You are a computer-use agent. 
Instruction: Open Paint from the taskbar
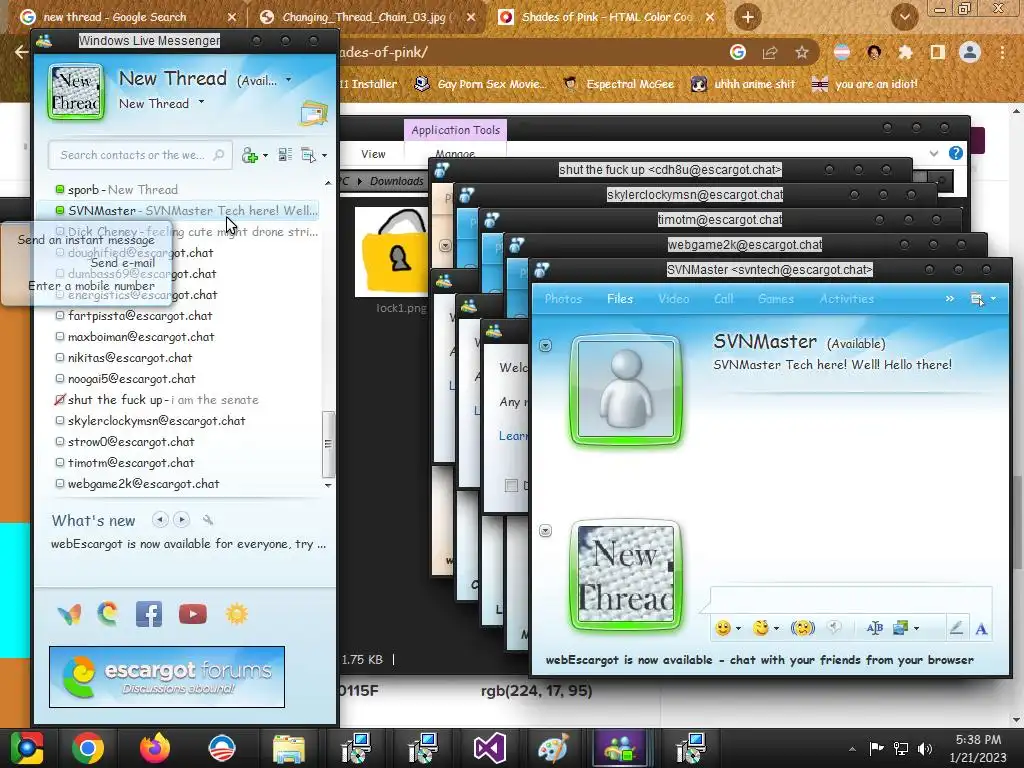point(553,748)
